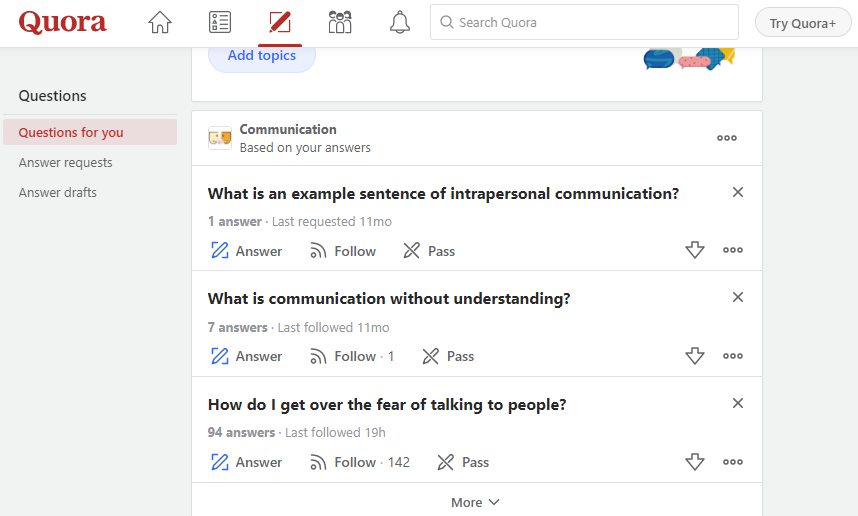Dismiss the intrapersonal communication question

(738, 192)
